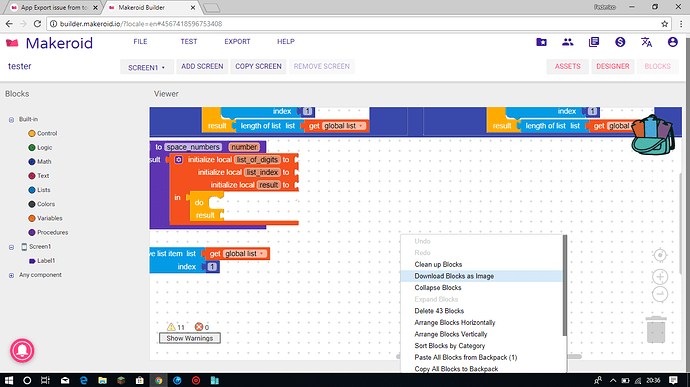
Task: Choose Collapse Blocks in context menu
Action: 481,287
